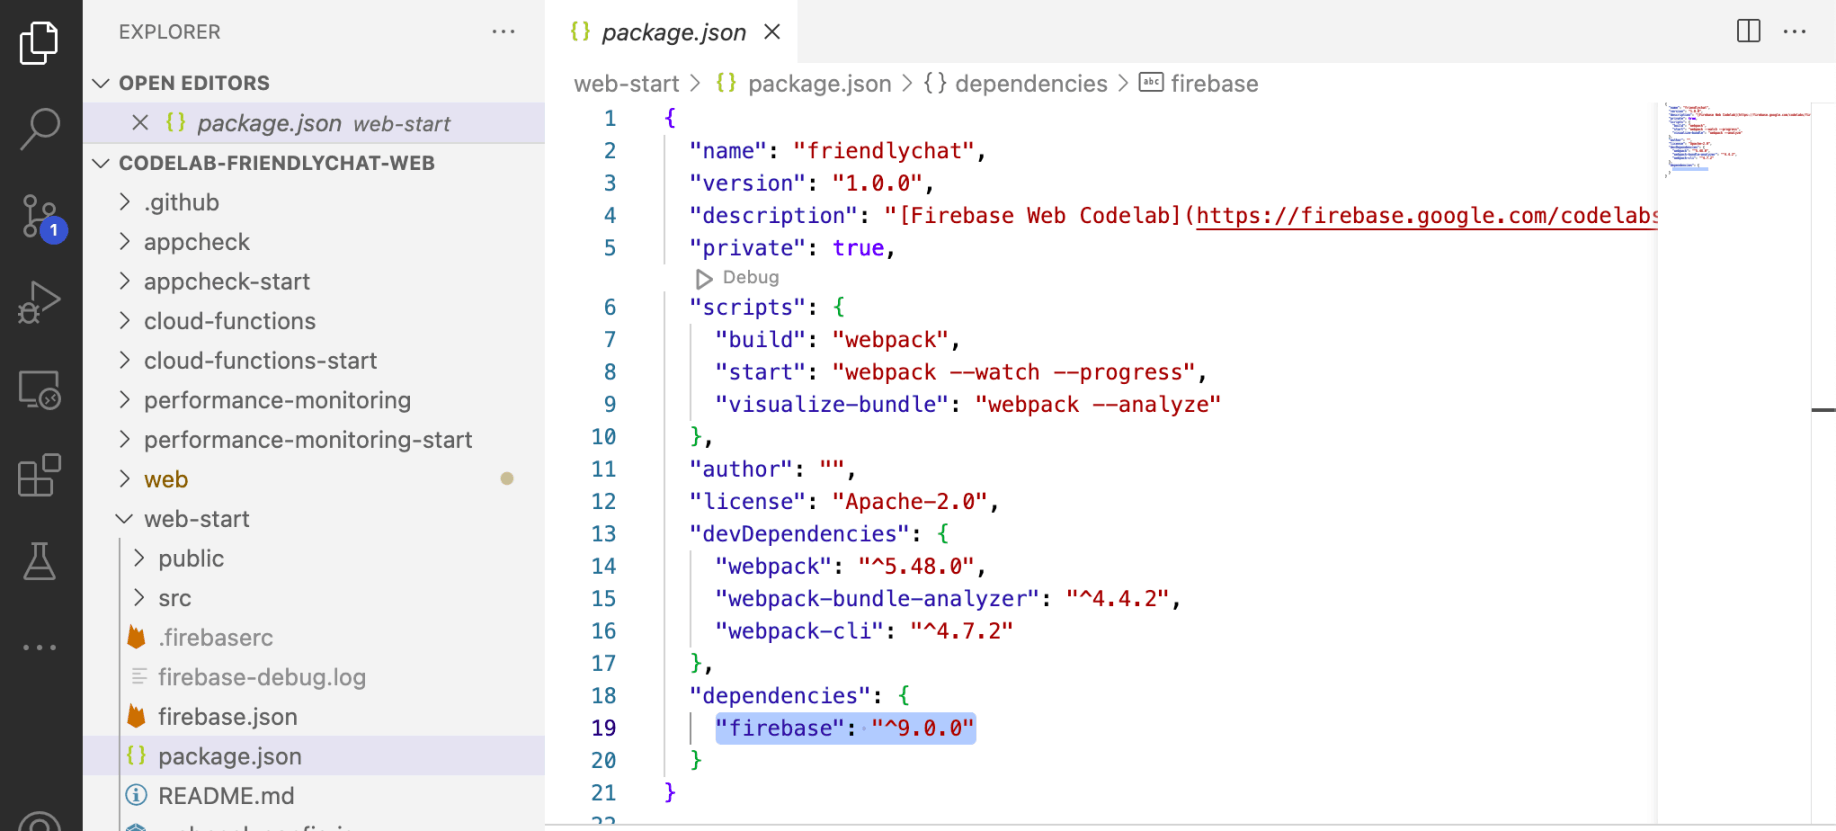Click the braces icon on the package.json tab

pyautogui.click(x=580, y=31)
